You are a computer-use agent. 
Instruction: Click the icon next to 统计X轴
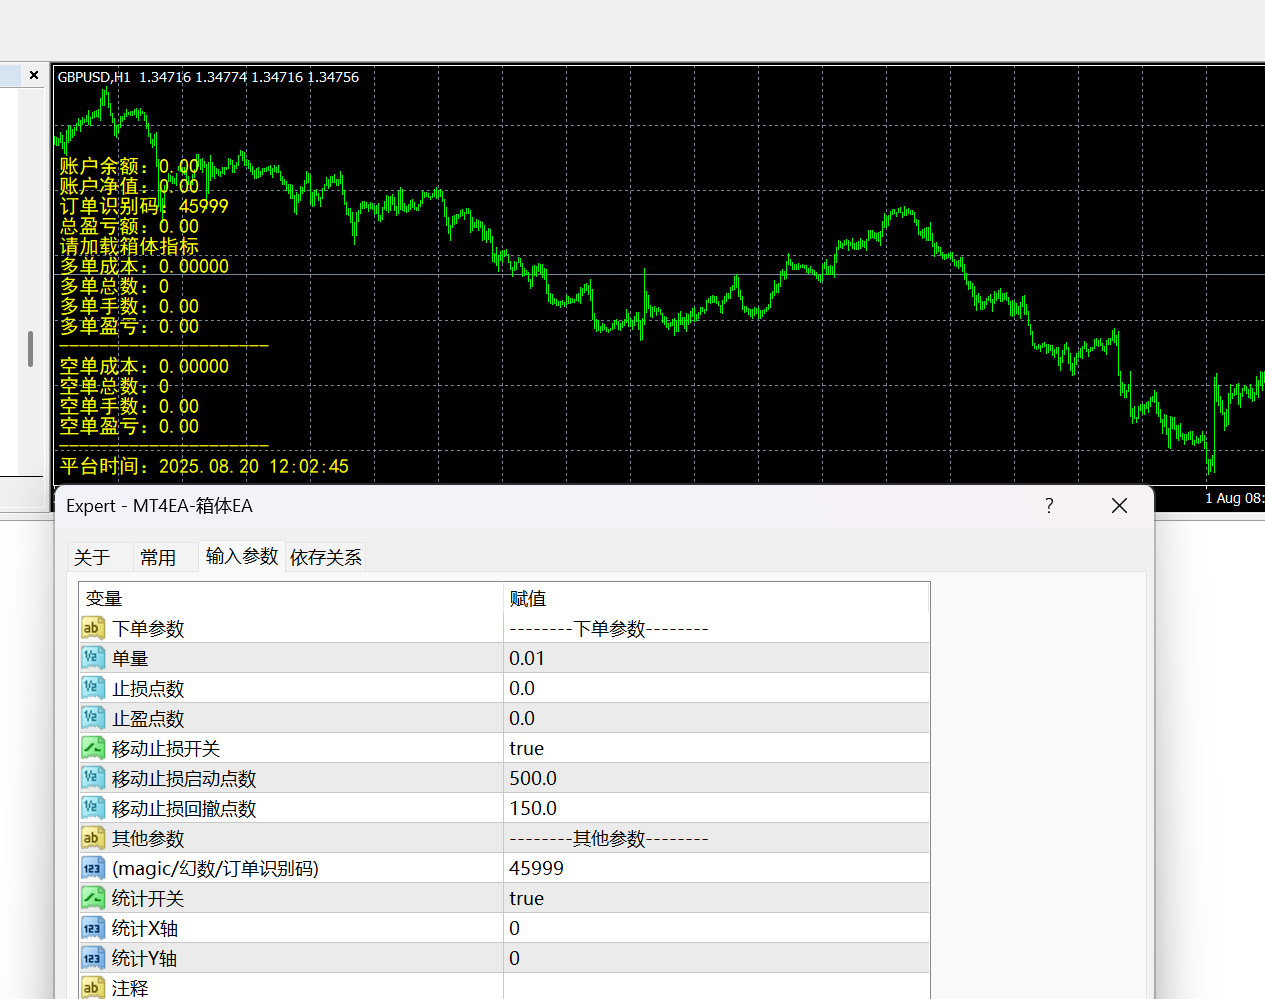point(92,928)
